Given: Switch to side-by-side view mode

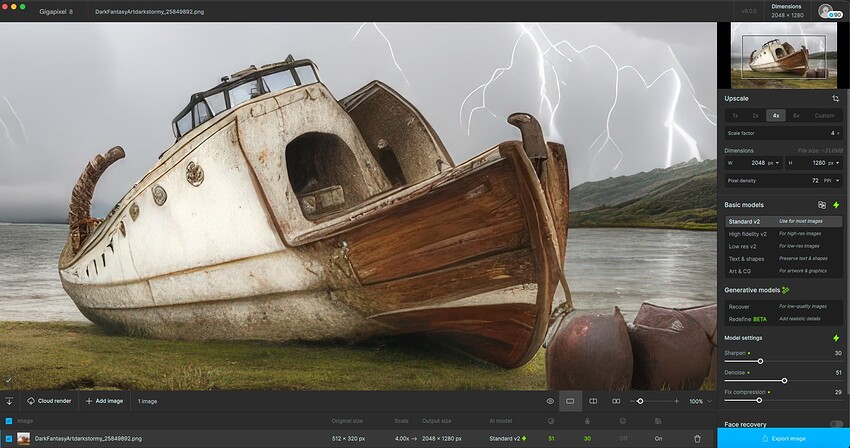Looking at the screenshot, I should [616, 401].
